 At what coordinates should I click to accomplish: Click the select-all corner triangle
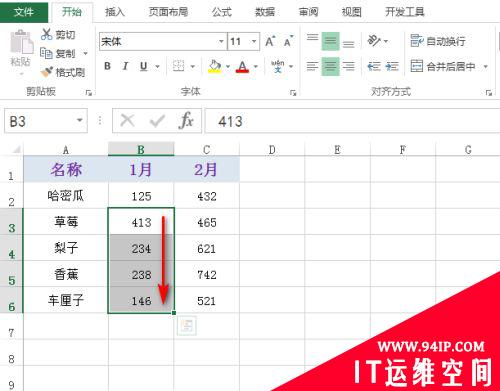click(16, 149)
